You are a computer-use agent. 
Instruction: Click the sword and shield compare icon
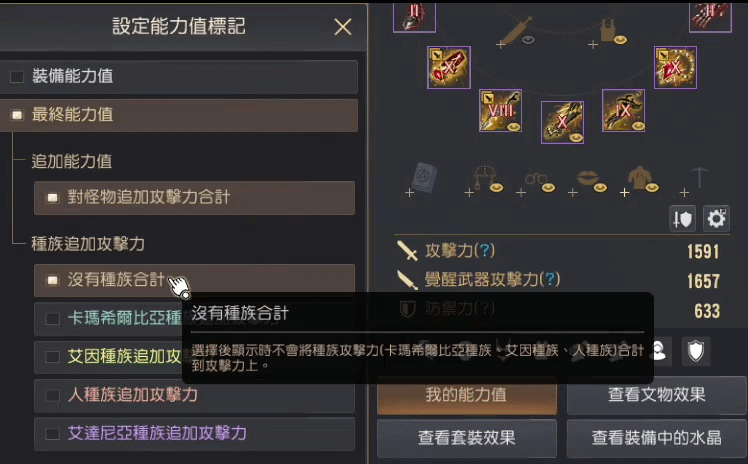coord(682,219)
